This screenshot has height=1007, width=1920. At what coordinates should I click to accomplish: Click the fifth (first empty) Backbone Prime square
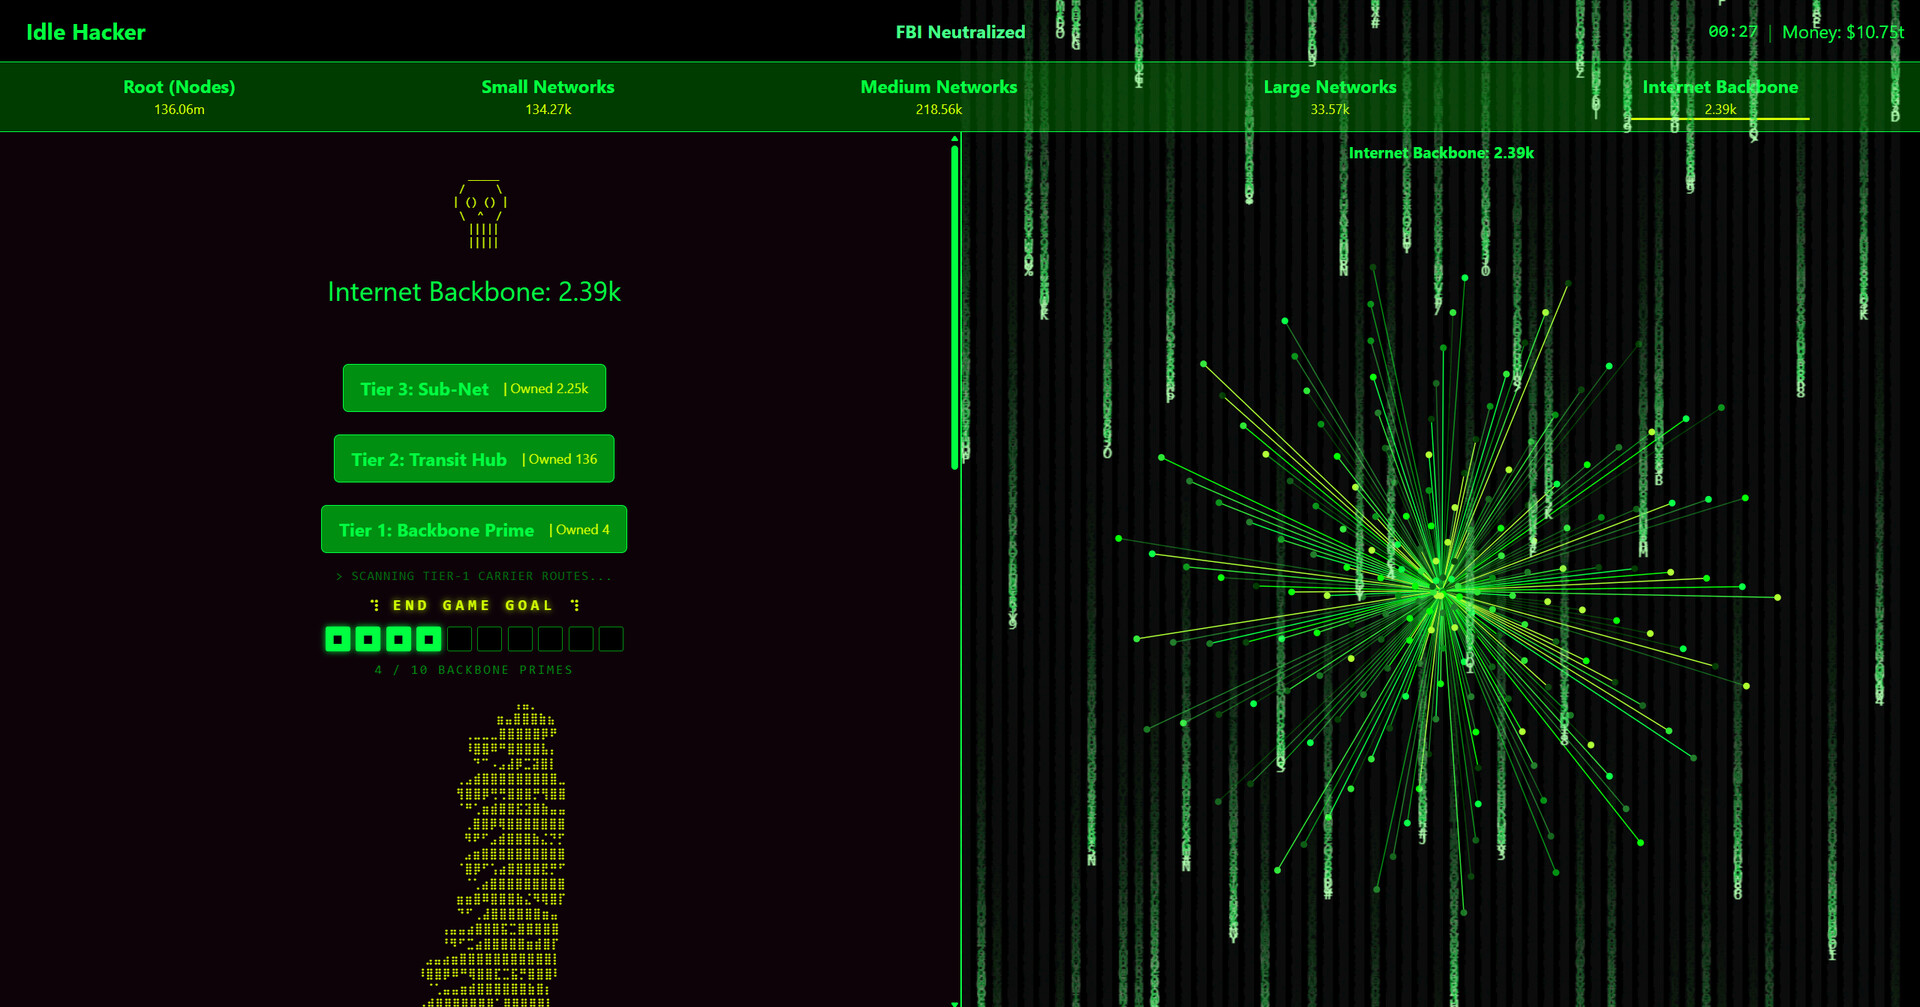[459, 639]
